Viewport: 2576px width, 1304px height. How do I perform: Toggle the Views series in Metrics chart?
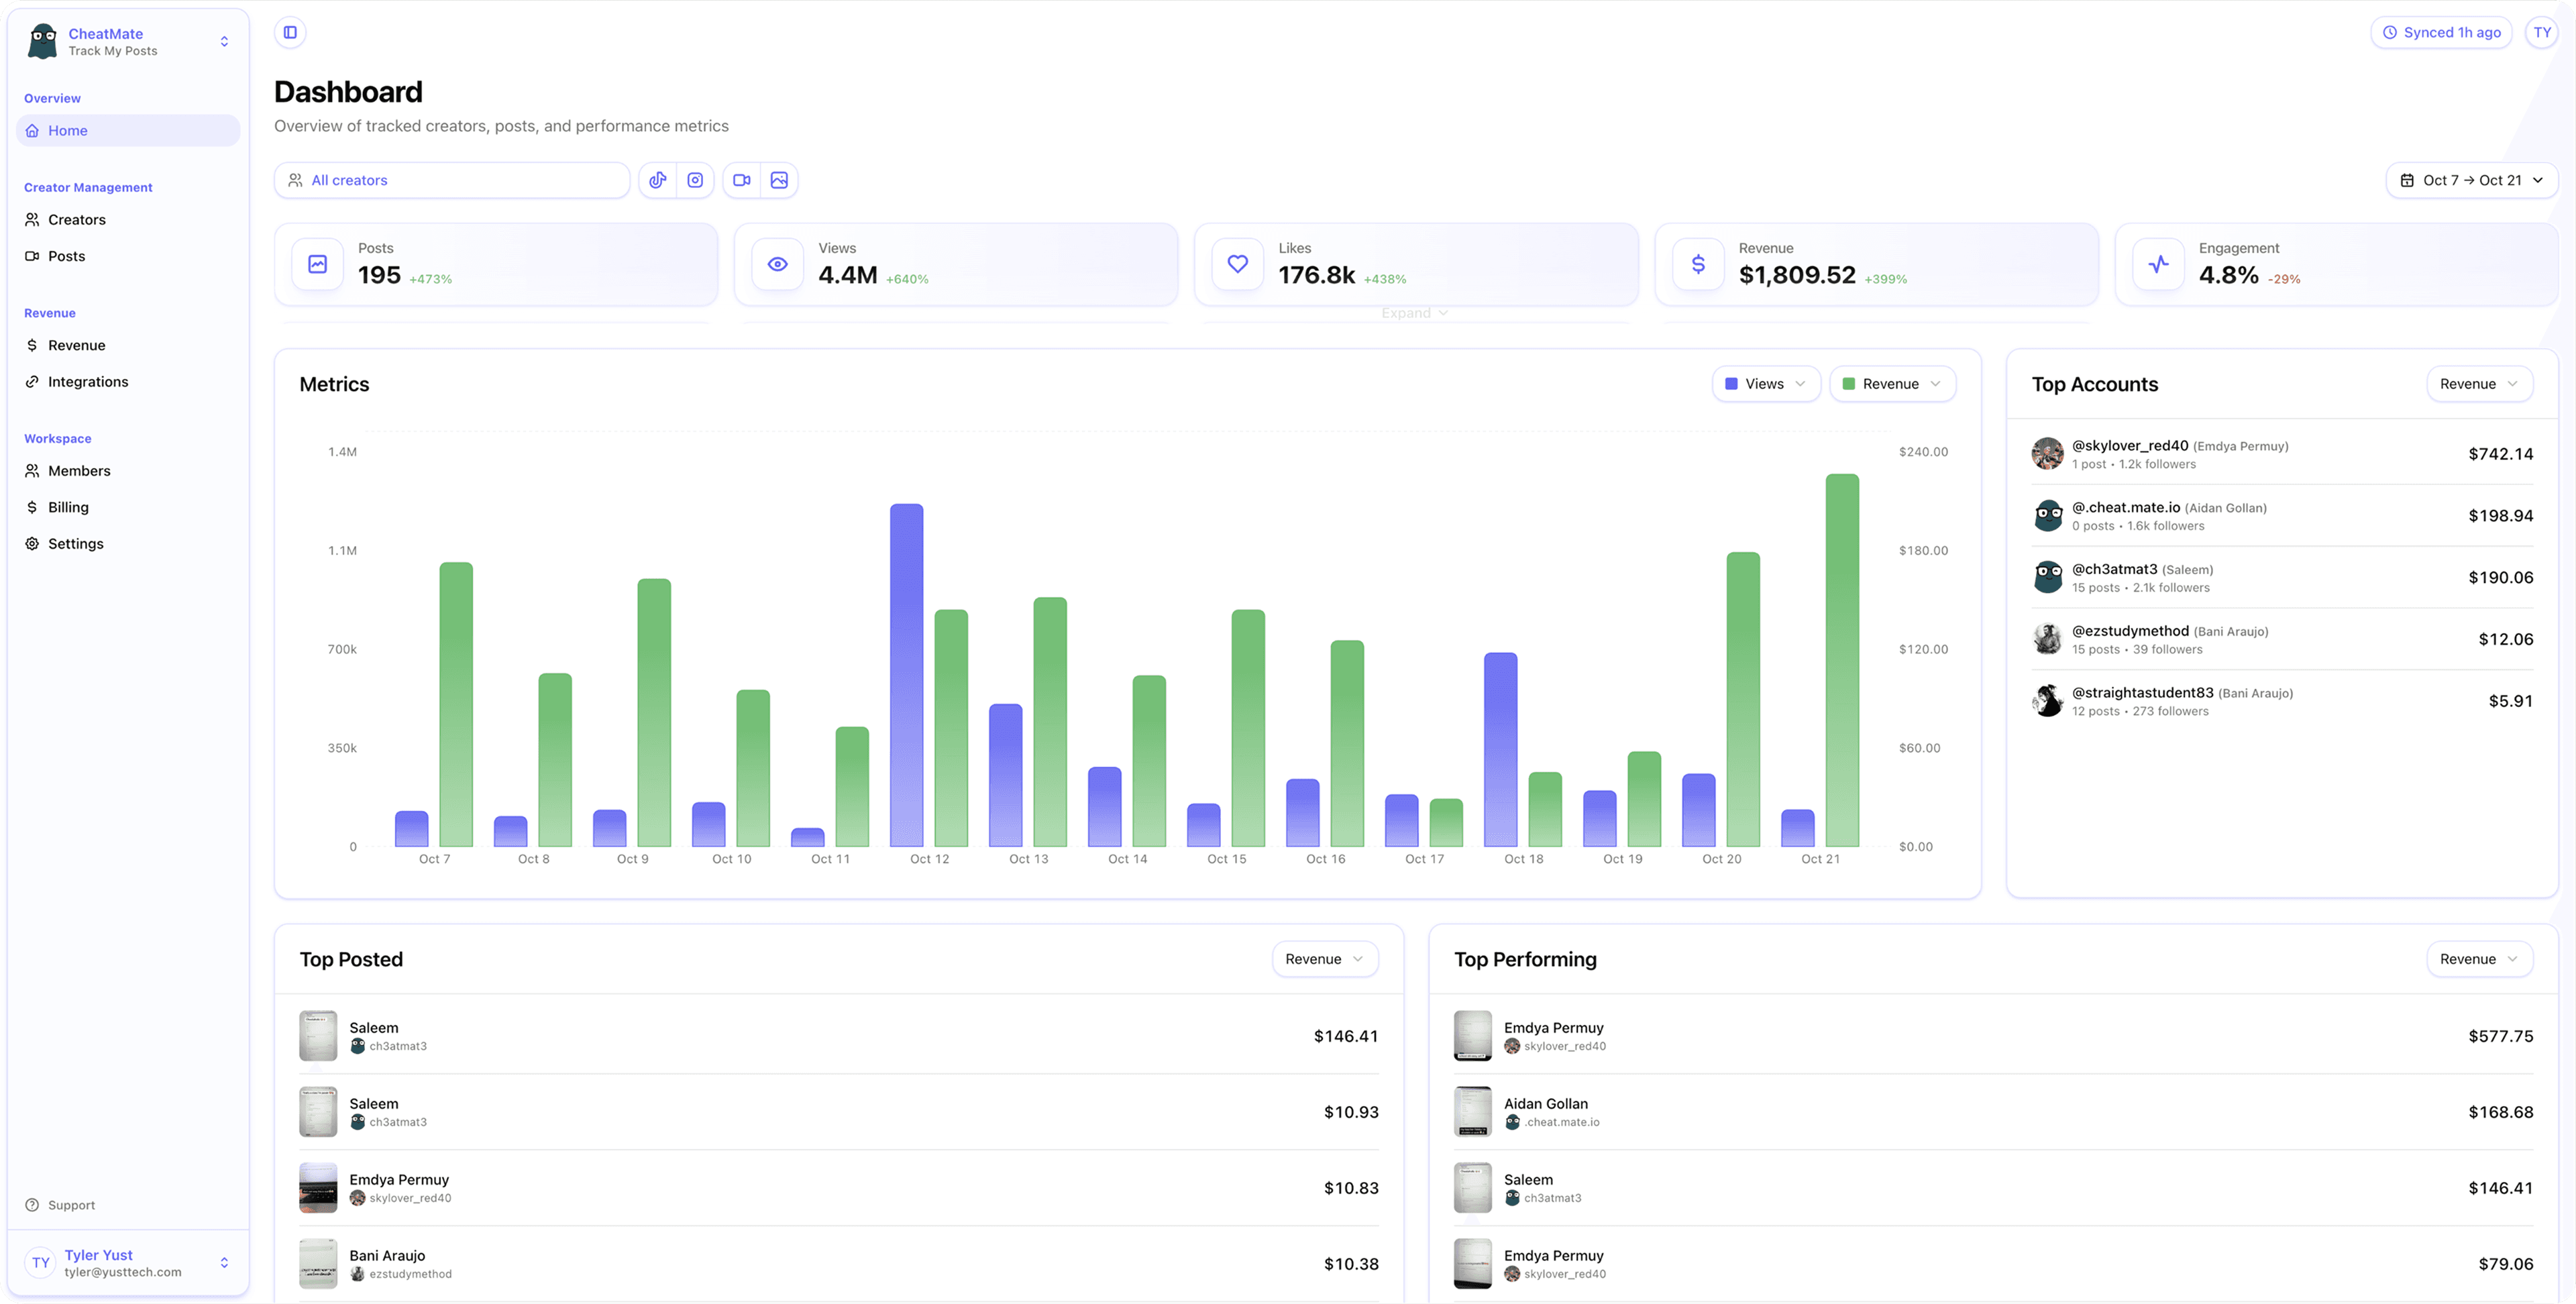pos(1765,383)
